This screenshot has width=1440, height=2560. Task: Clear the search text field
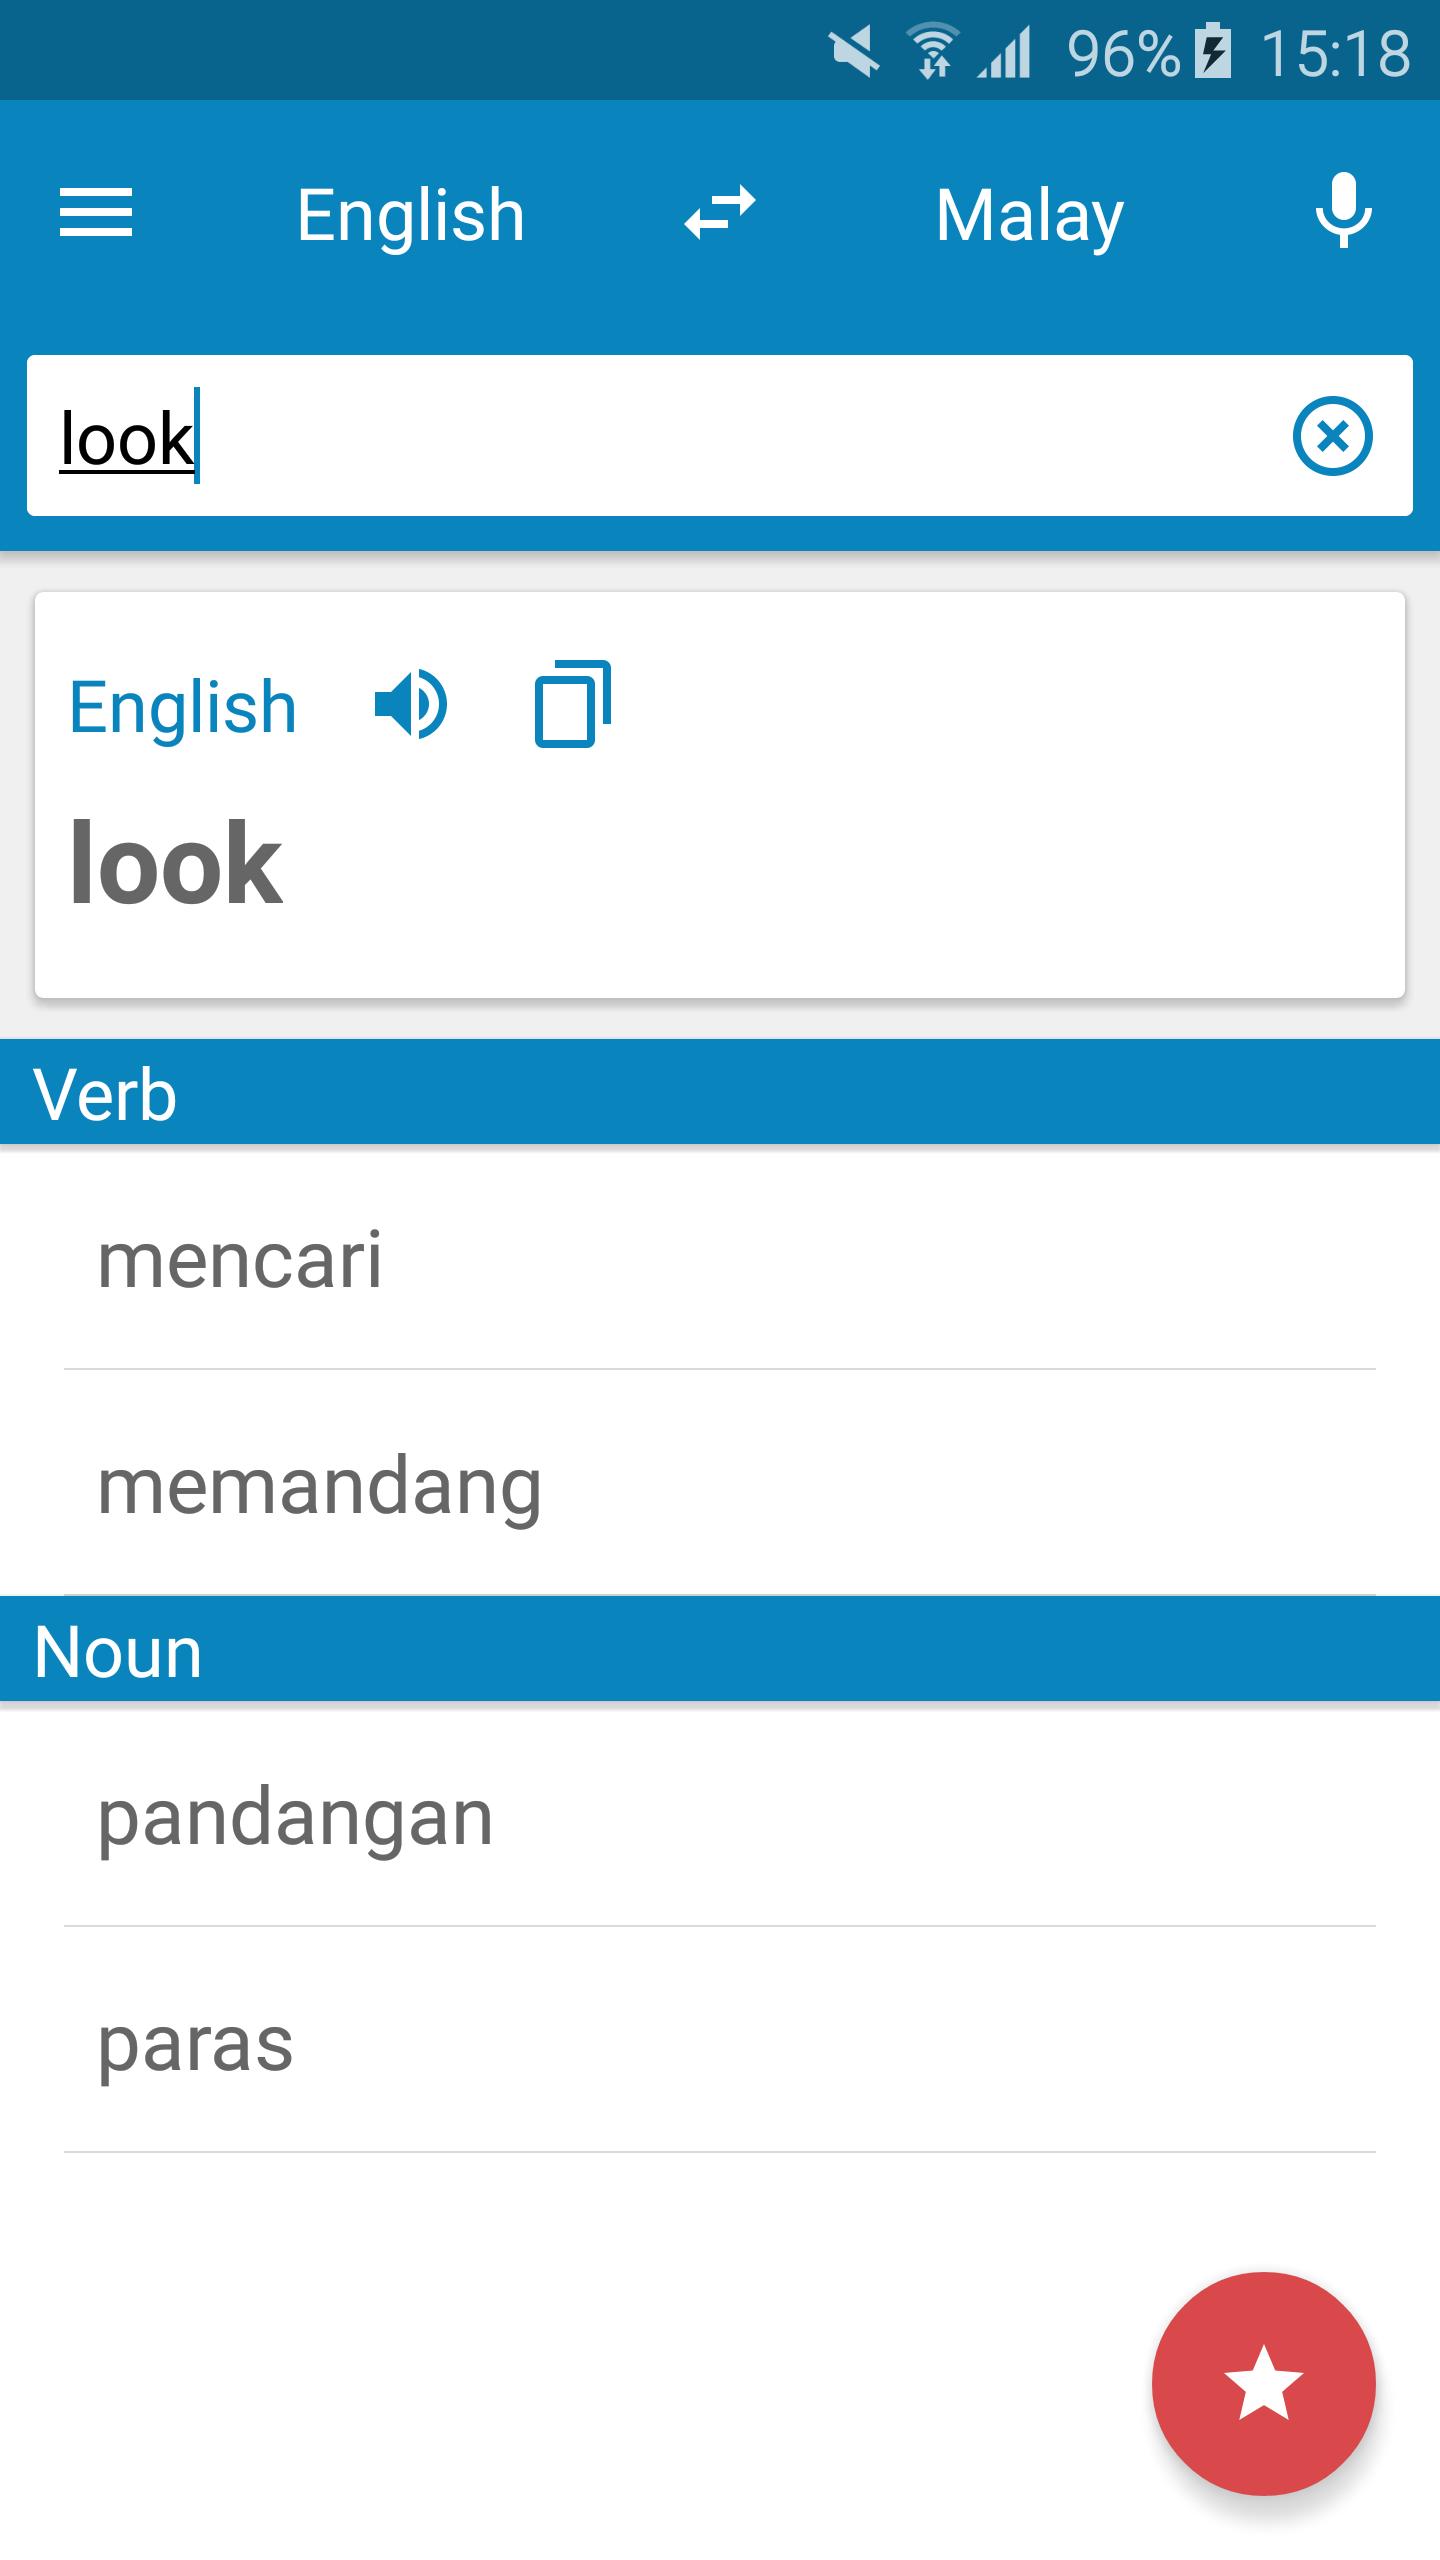point(1332,436)
